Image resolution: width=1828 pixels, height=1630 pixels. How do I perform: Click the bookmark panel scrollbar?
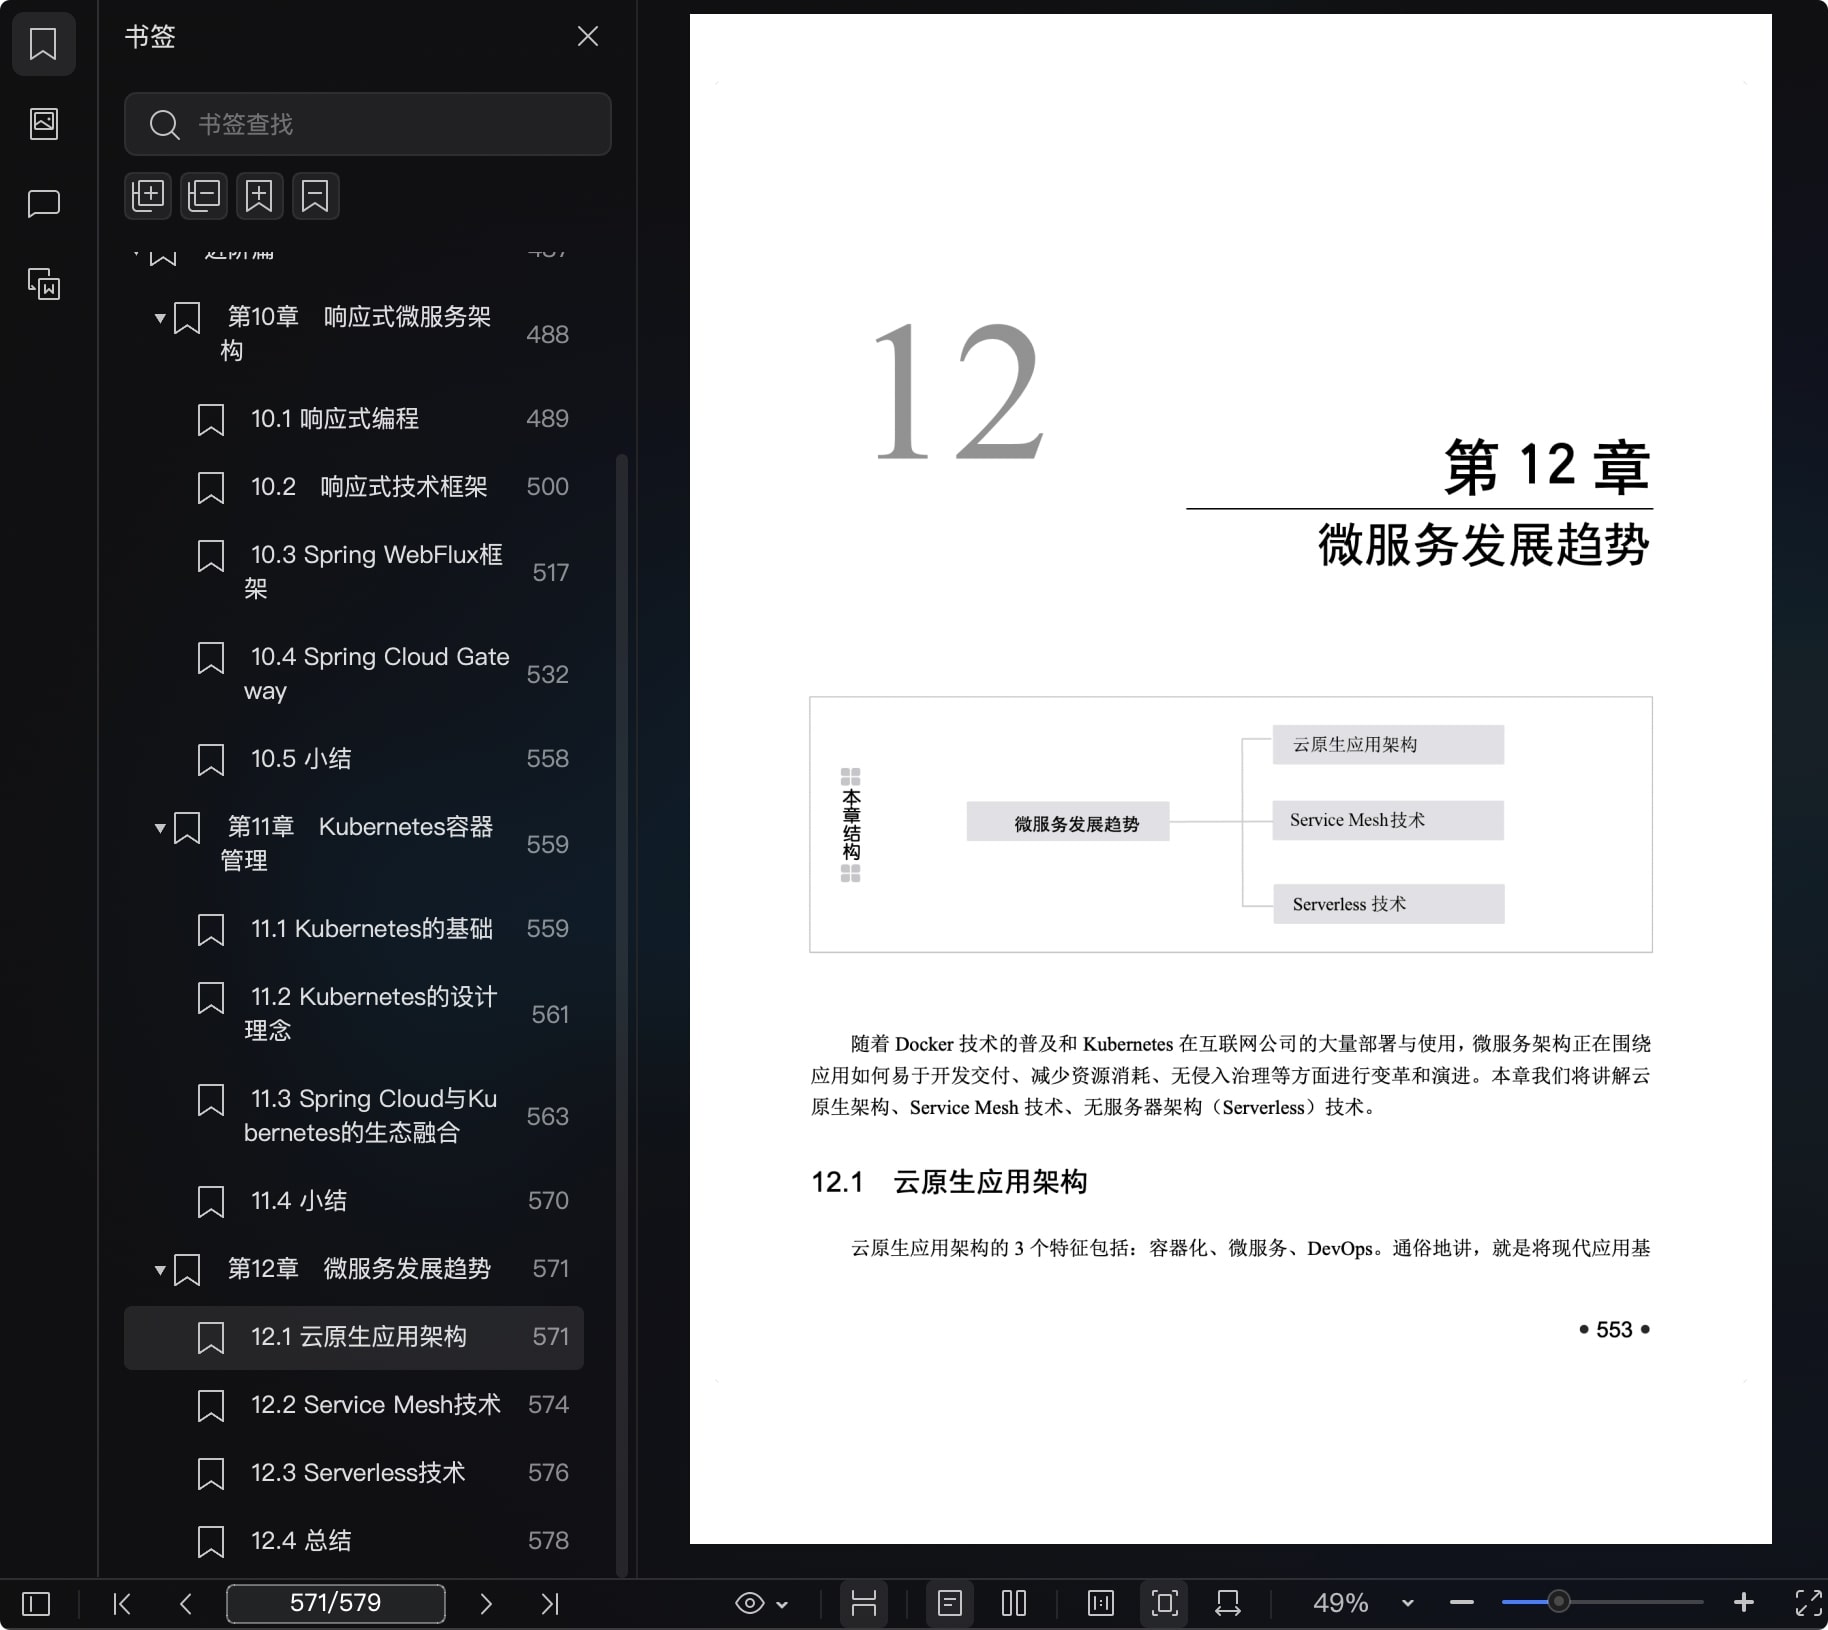click(622, 1015)
